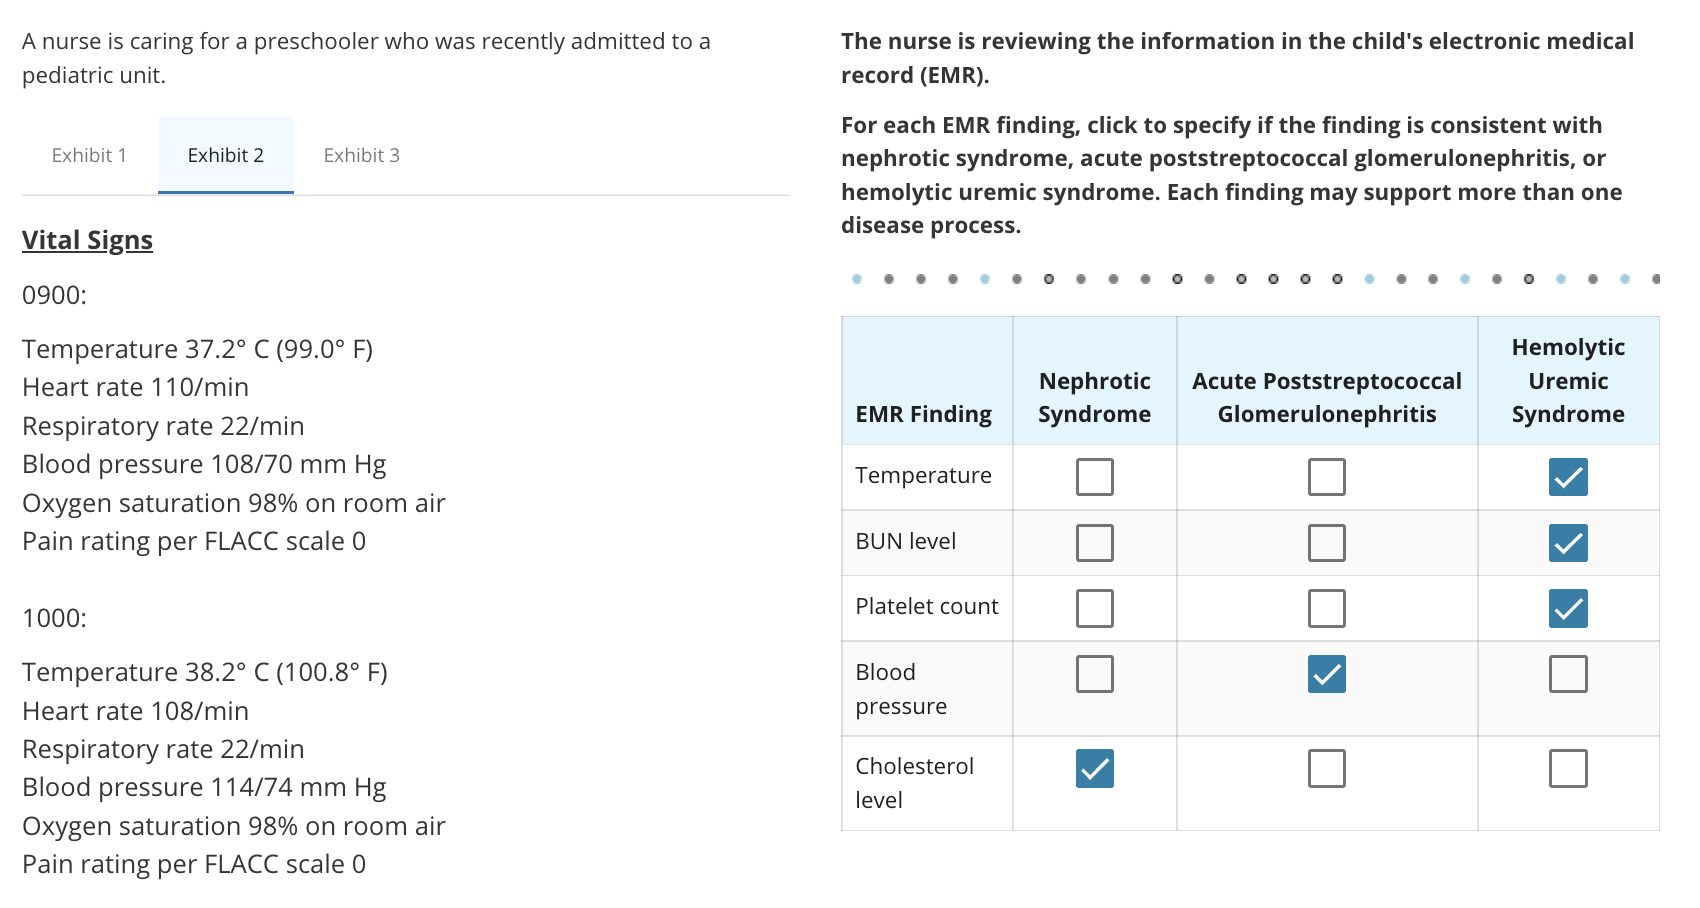The width and height of the screenshot is (1700, 908).
Task: Check Hemolytic Uremic Syndrome for Cholesterol level
Action: (1568, 768)
